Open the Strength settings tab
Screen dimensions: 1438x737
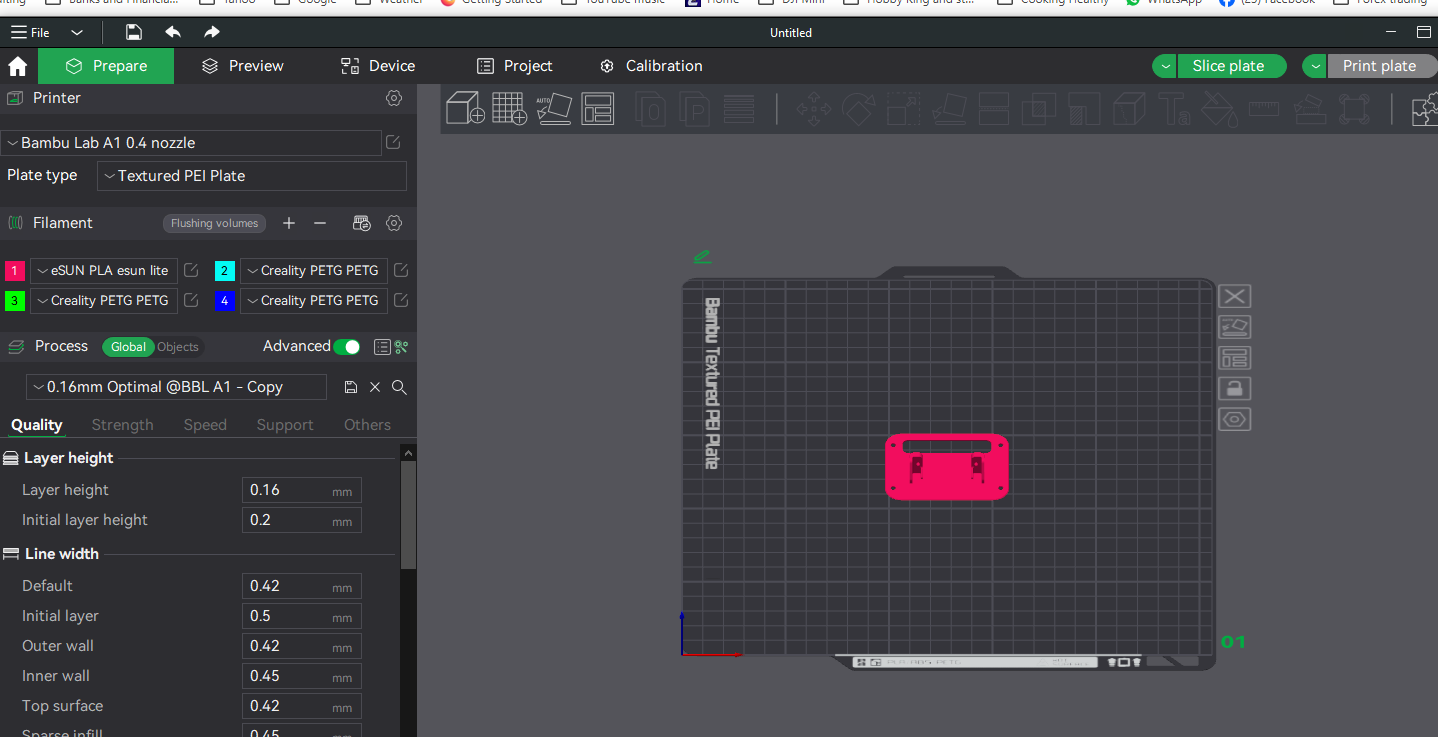click(123, 425)
